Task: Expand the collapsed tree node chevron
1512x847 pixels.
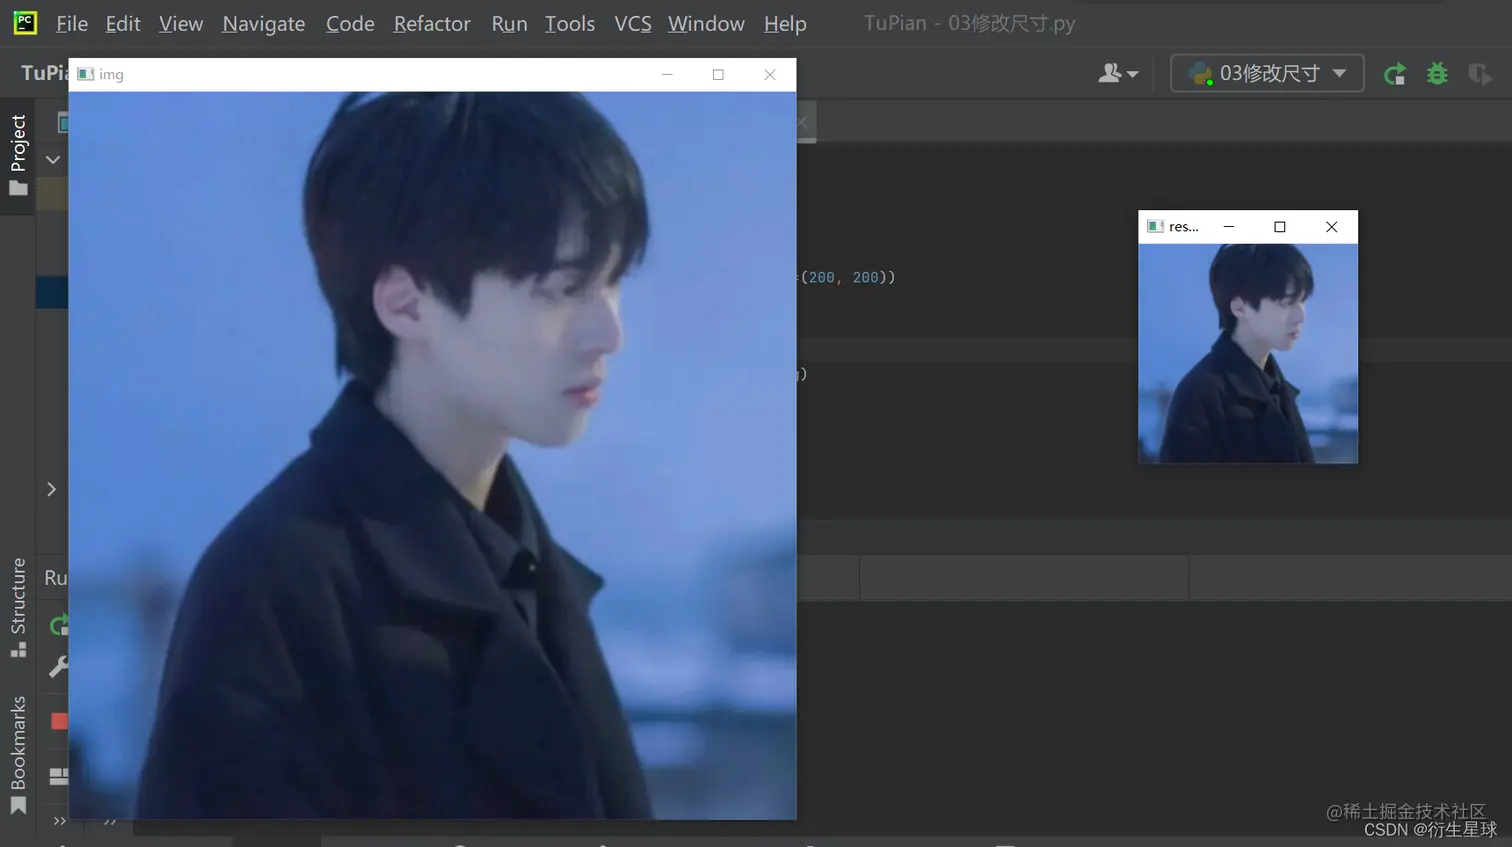Action: pyautogui.click(x=51, y=489)
